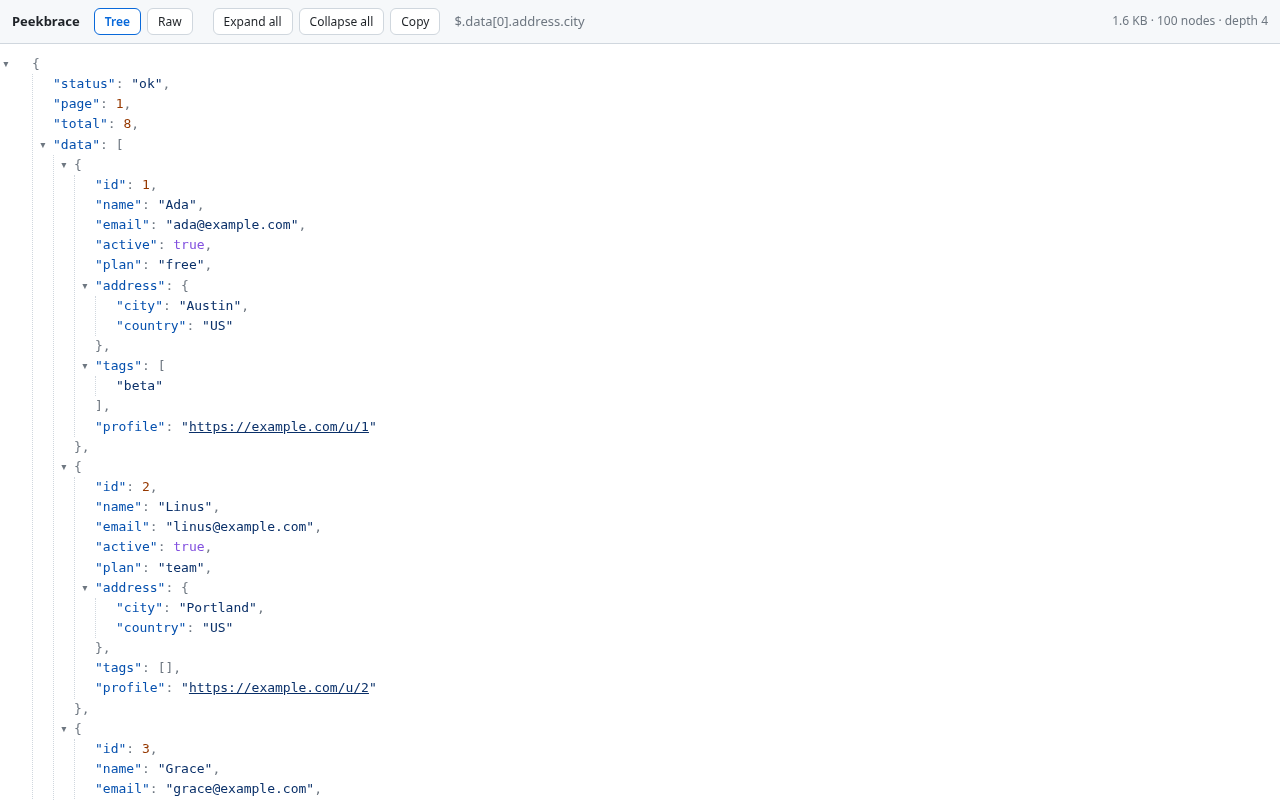Select the "linus@example.com" email value

(240, 527)
